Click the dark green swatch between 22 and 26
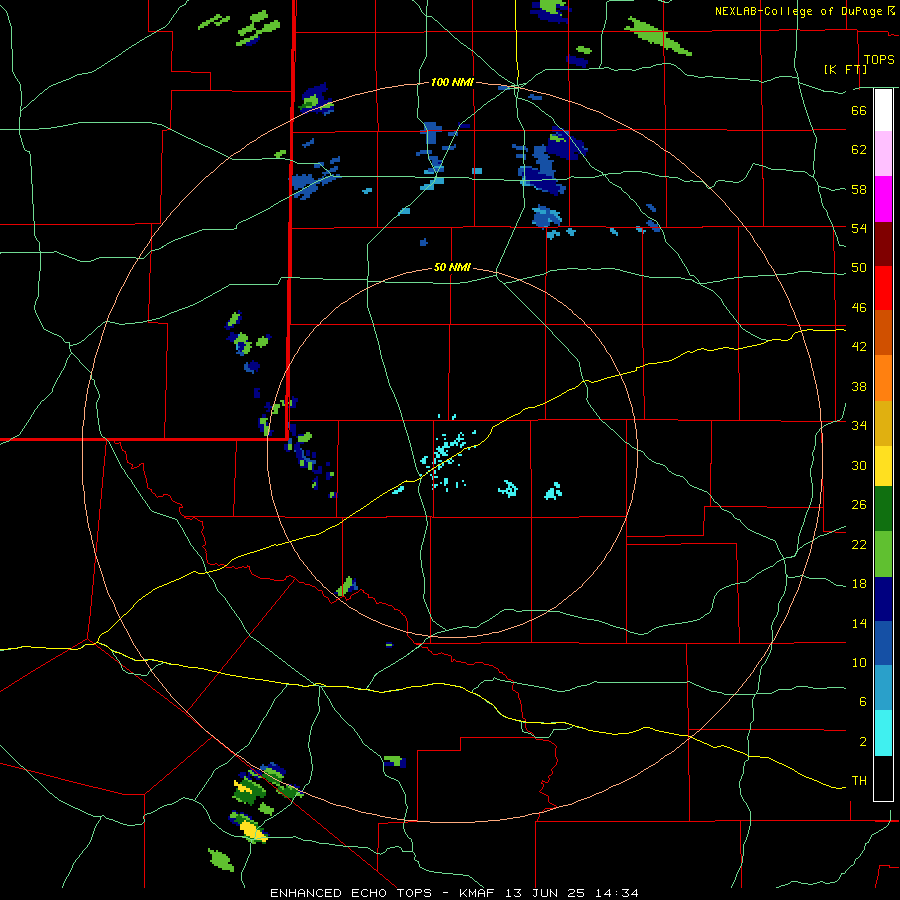Screen dimensions: 900x900 (x=883, y=509)
